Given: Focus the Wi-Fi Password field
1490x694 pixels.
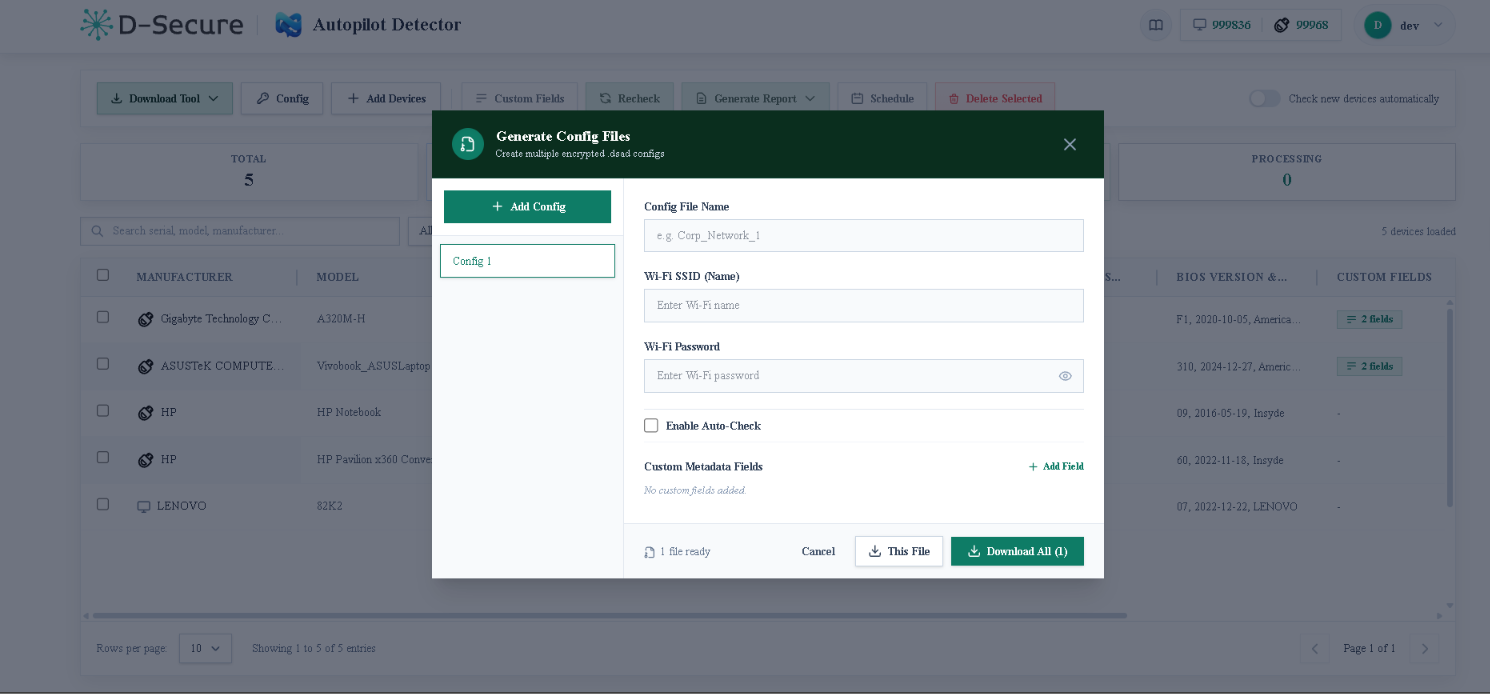Looking at the screenshot, I should click(864, 376).
